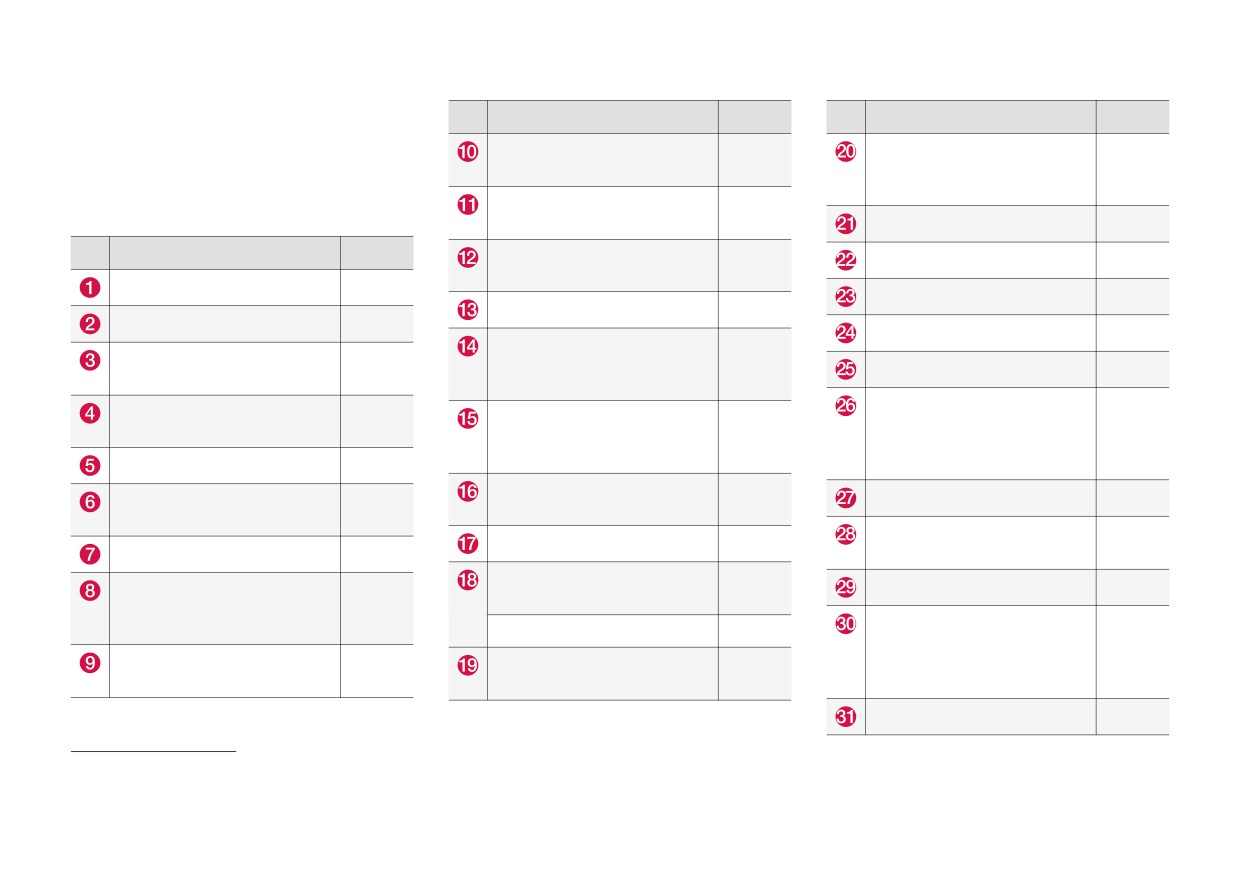This screenshot has height=872, width=1239.
Task: Click the number 5 circle icon
Action: (x=90, y=466)
